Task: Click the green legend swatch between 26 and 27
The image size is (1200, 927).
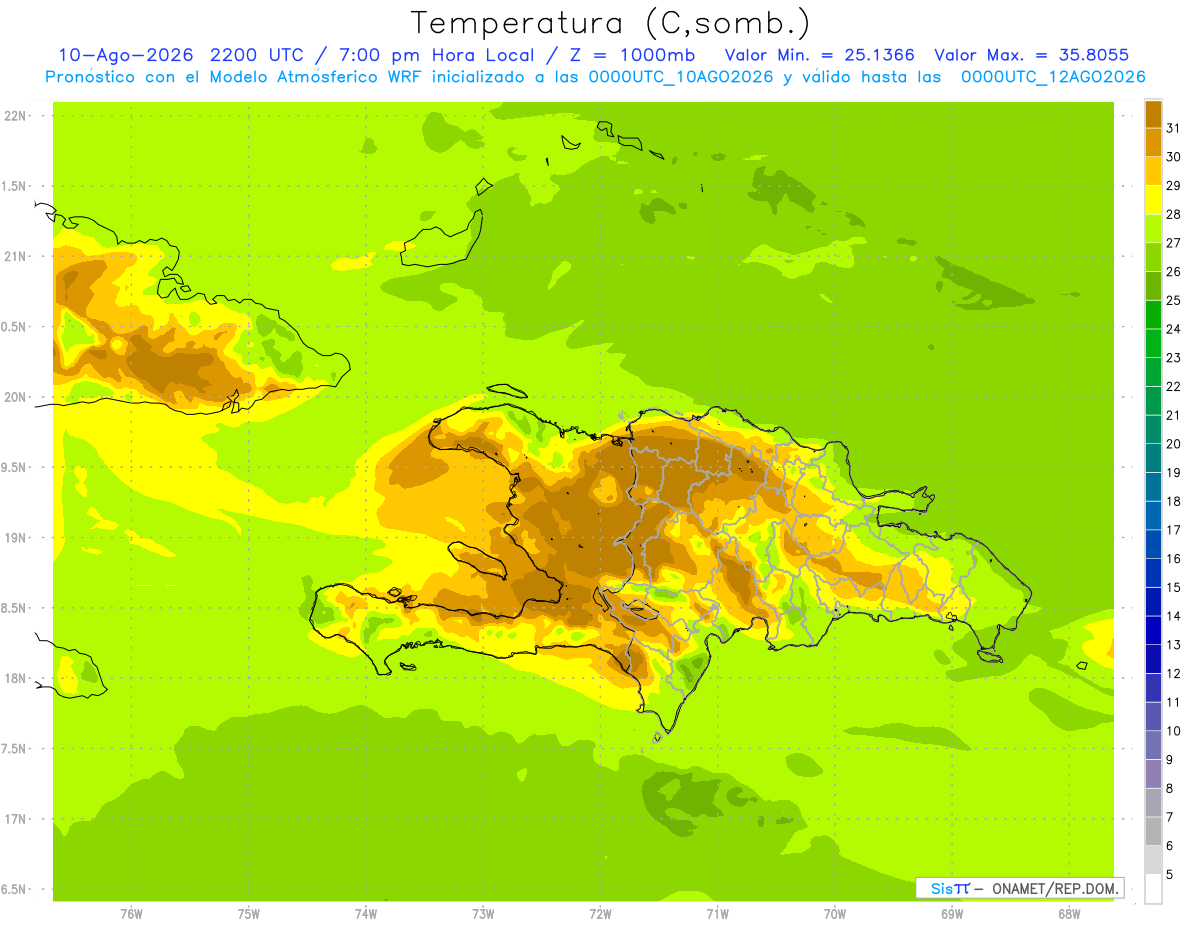Action: pyautogui.click(x=1153, y=257)
